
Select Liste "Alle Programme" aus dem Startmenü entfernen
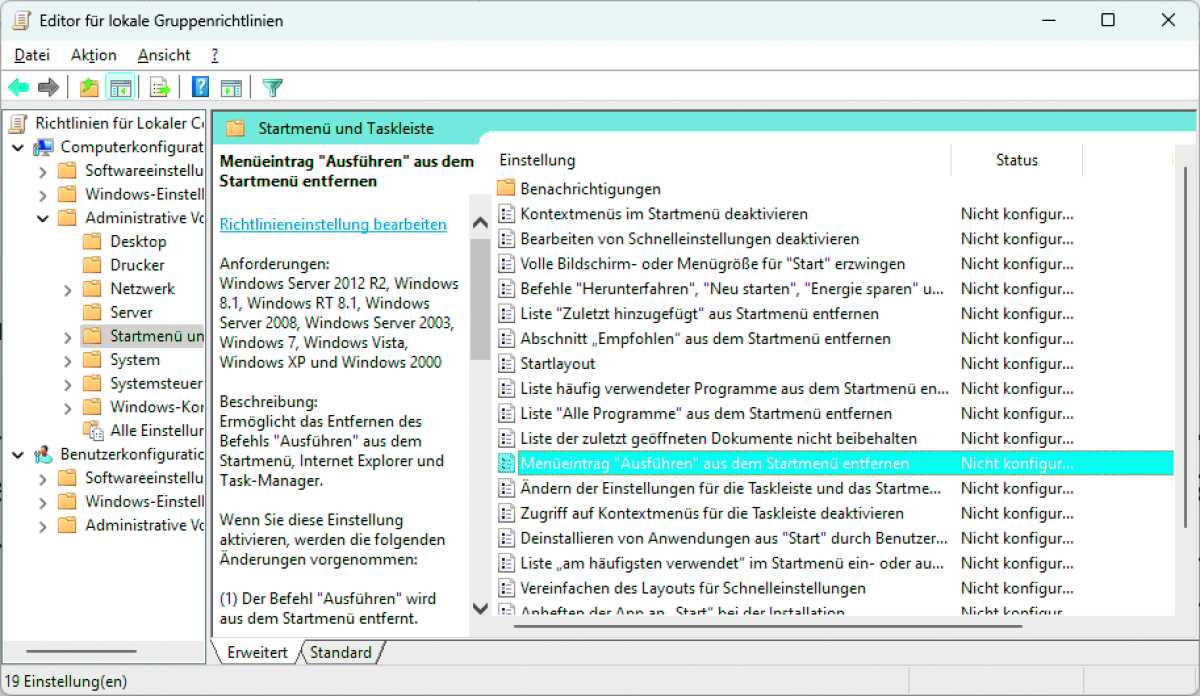[706, 413]
